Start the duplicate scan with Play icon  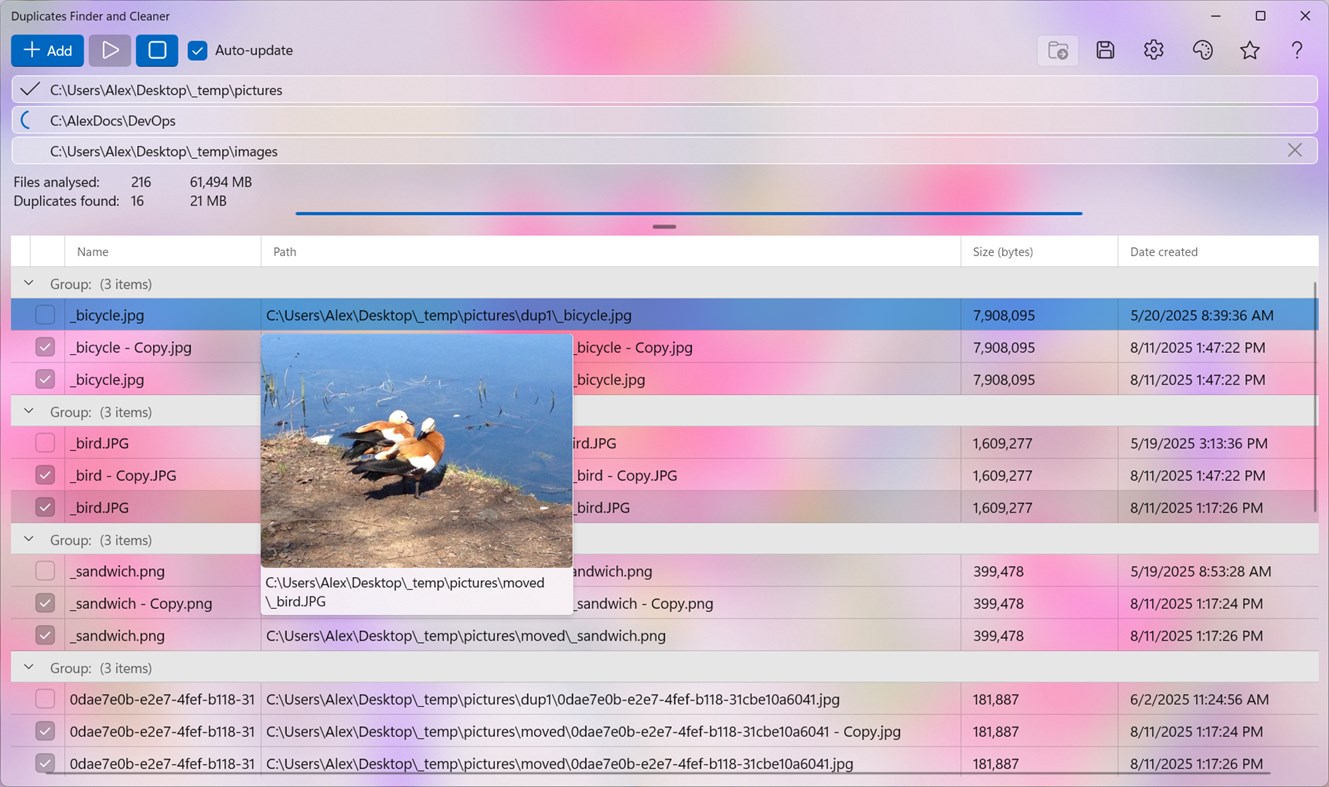[x=109, y=50]
